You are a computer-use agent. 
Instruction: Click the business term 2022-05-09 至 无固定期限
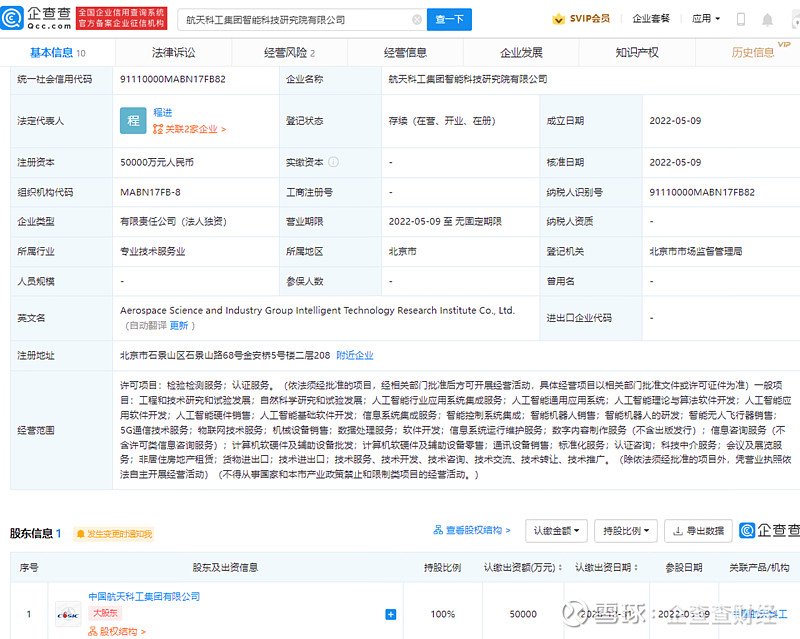coord(445,222)
